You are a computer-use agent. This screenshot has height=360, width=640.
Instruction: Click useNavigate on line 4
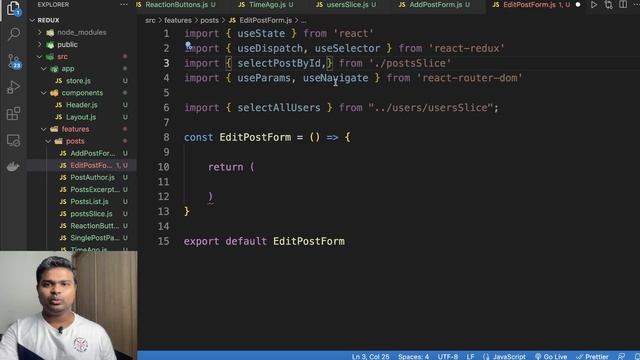click(336, 78)
